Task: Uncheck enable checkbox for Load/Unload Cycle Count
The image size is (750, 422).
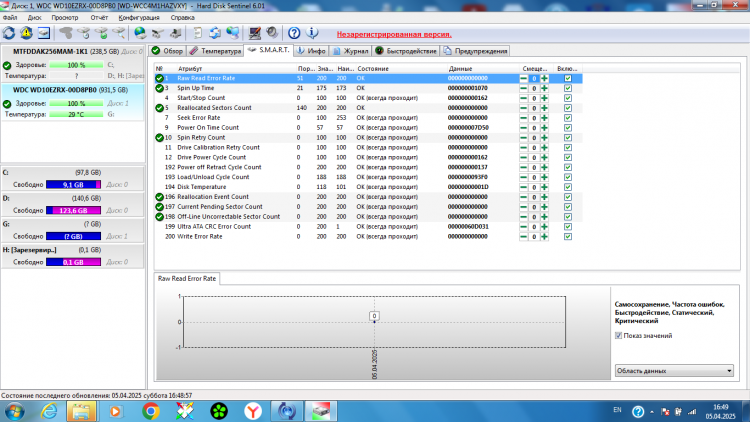Action: pos(568,178)
